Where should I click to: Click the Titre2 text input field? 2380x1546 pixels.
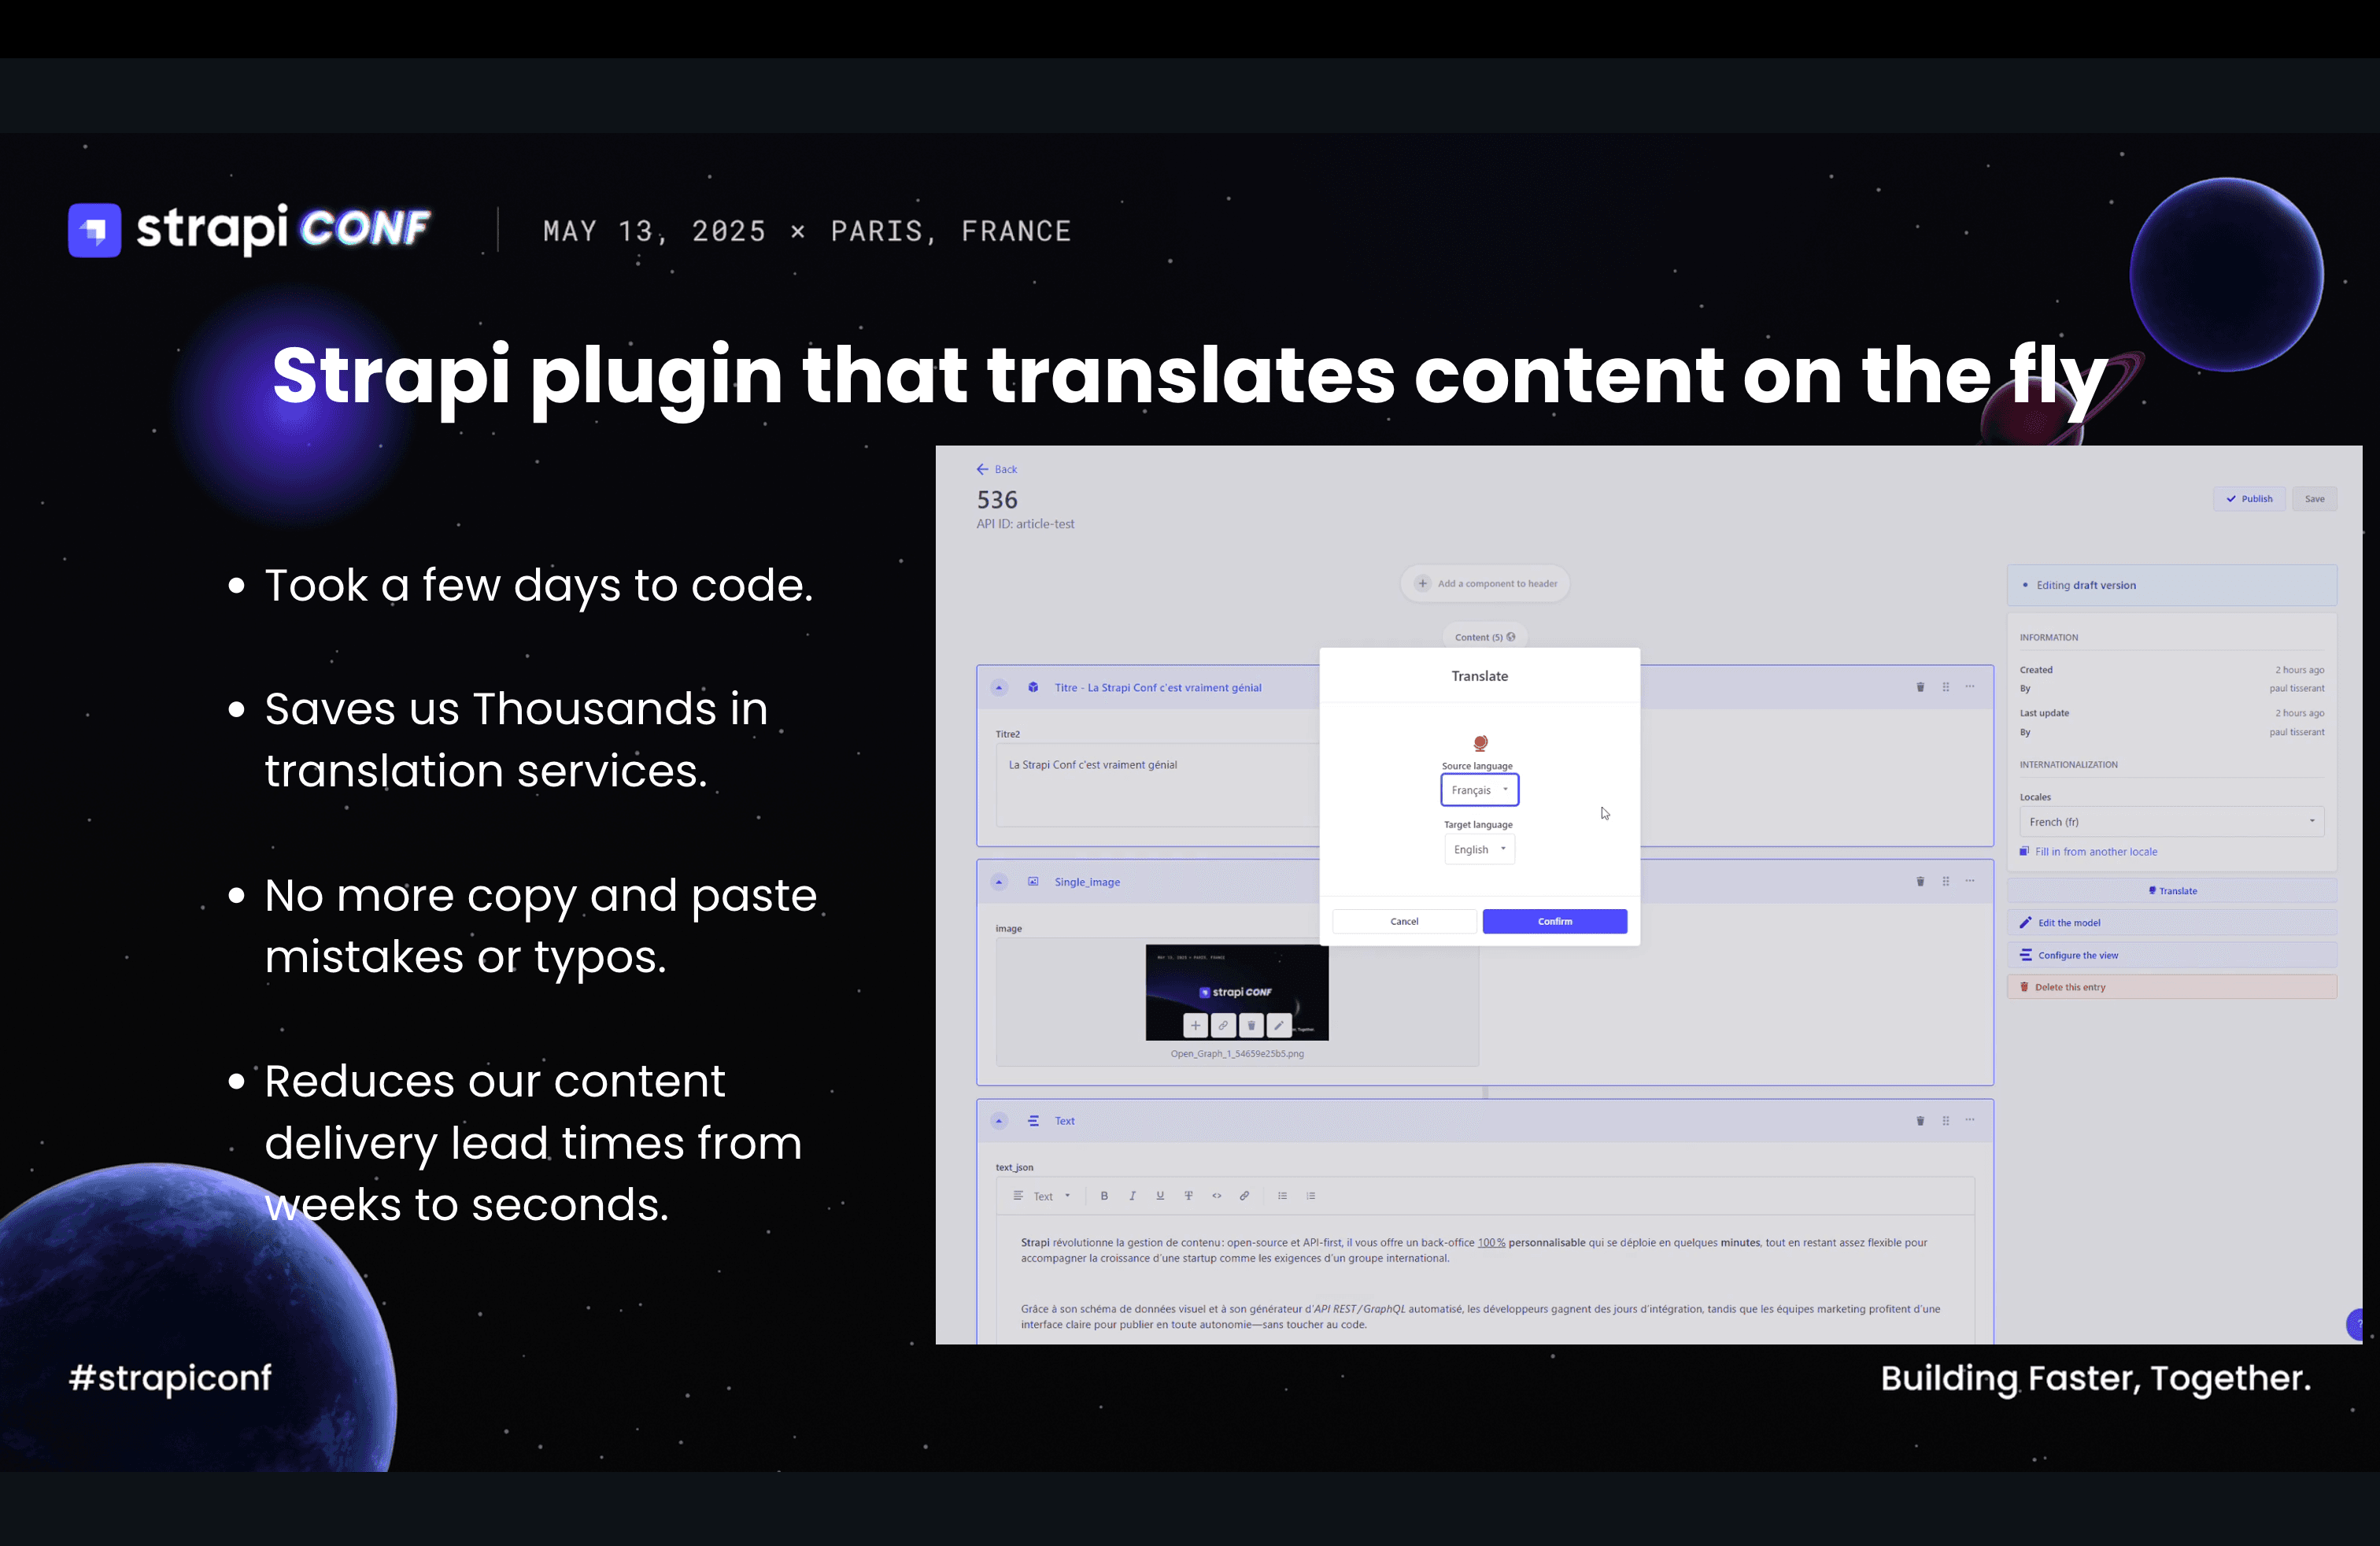click(x=1157, y=784)
